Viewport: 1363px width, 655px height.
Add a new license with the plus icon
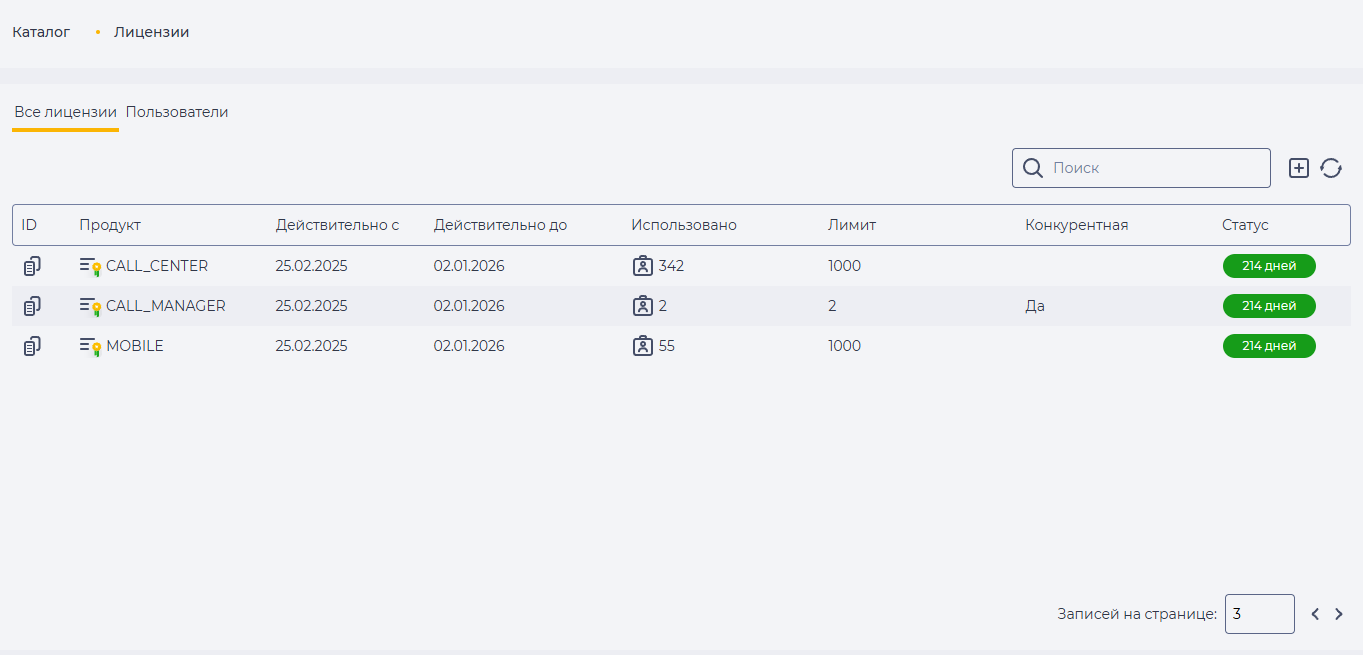pyautogui.click(x=1298, y=168)
